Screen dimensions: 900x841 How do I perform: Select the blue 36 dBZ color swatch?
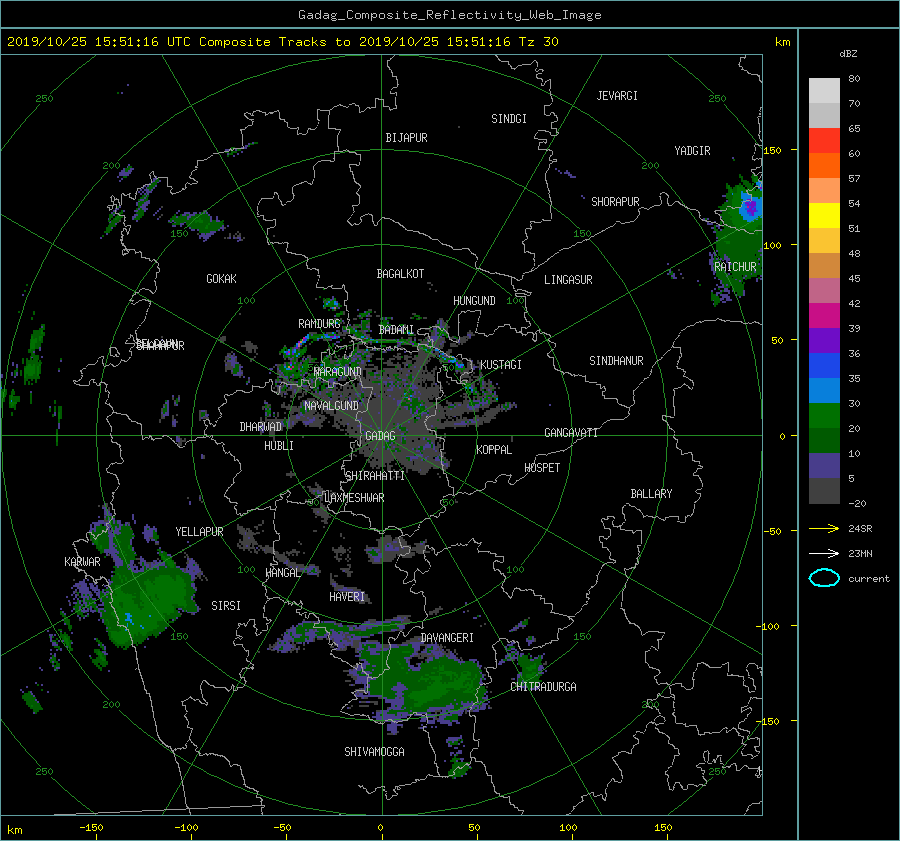coord(824,365)
